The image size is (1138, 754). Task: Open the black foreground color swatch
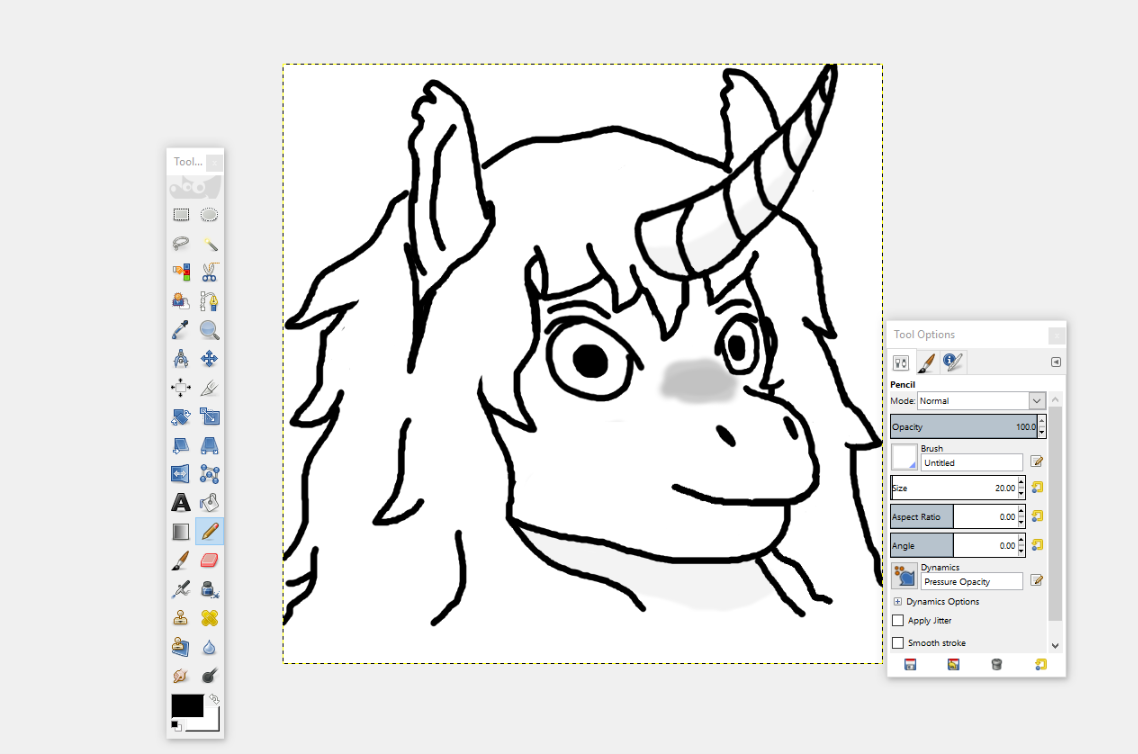187,705
